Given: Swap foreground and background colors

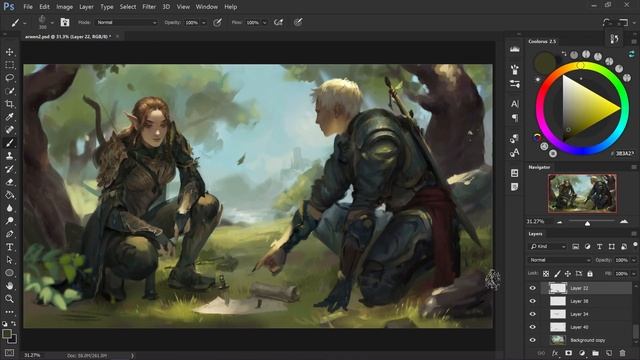Looking at the screenshot, I should tap(13, 324).
